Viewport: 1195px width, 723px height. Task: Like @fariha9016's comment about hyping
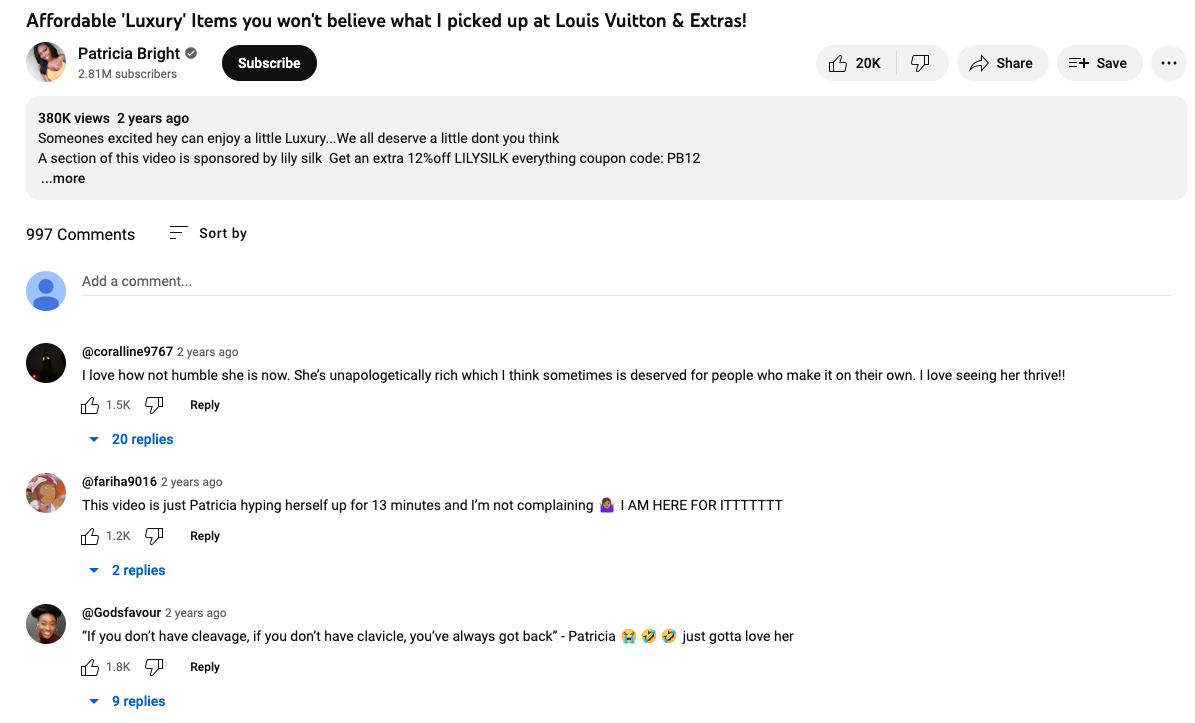[x=90, y=536]
